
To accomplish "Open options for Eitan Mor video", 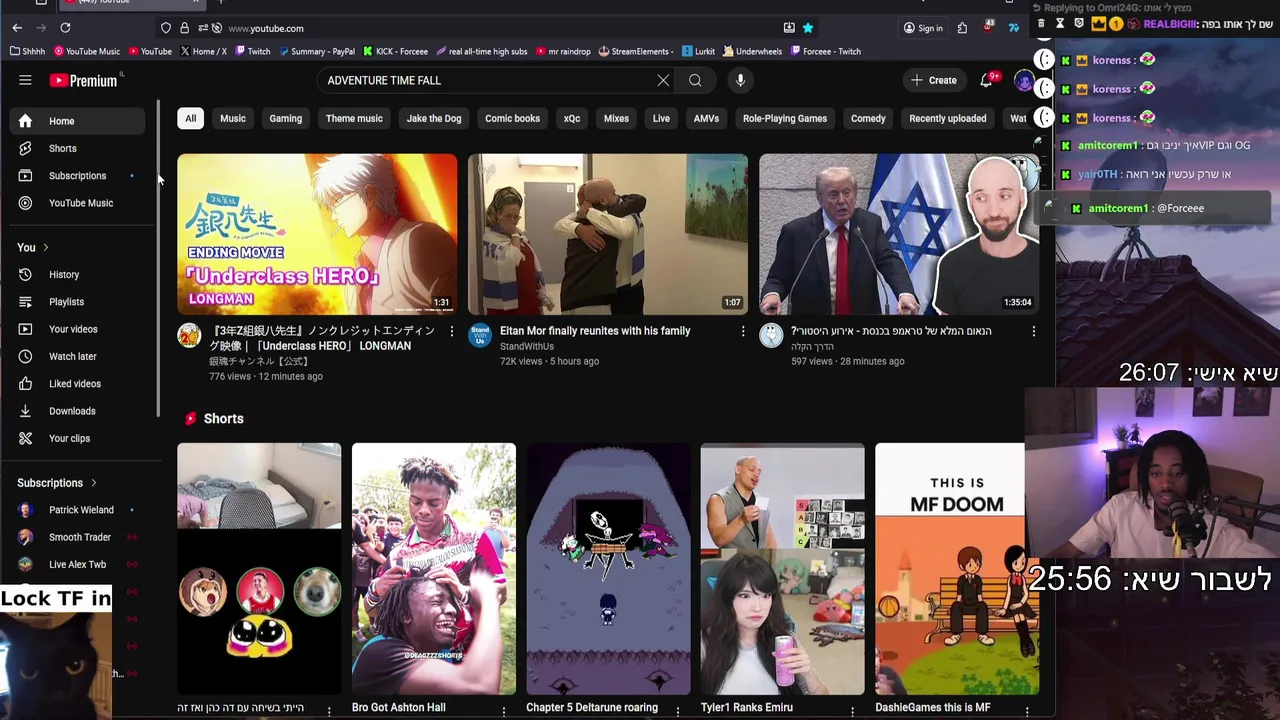I will [742, 331].
